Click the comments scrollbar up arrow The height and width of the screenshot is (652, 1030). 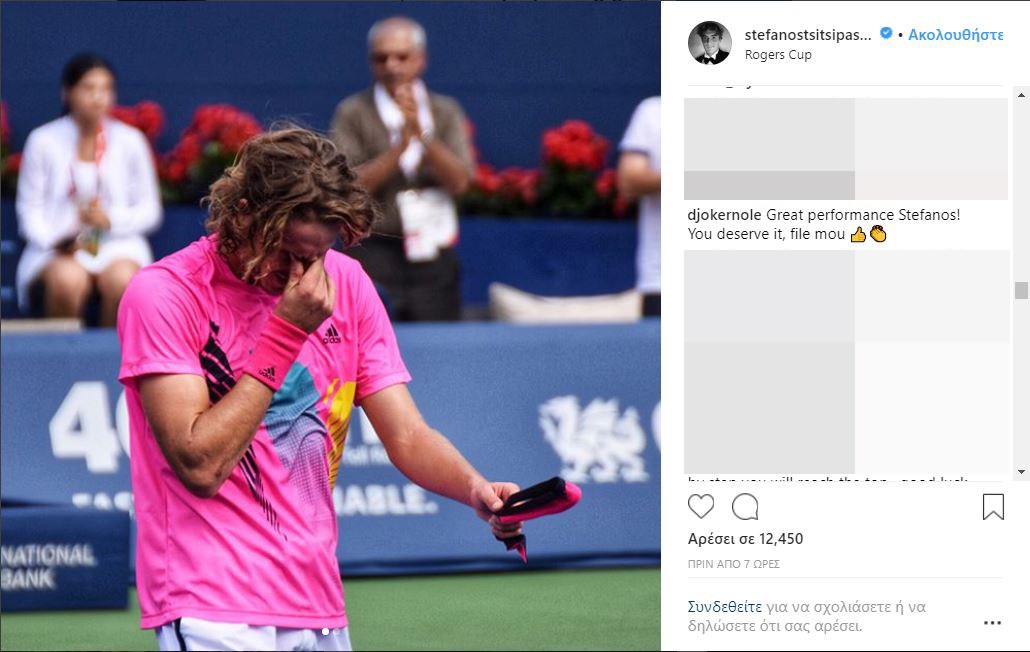pos(1021,95)
